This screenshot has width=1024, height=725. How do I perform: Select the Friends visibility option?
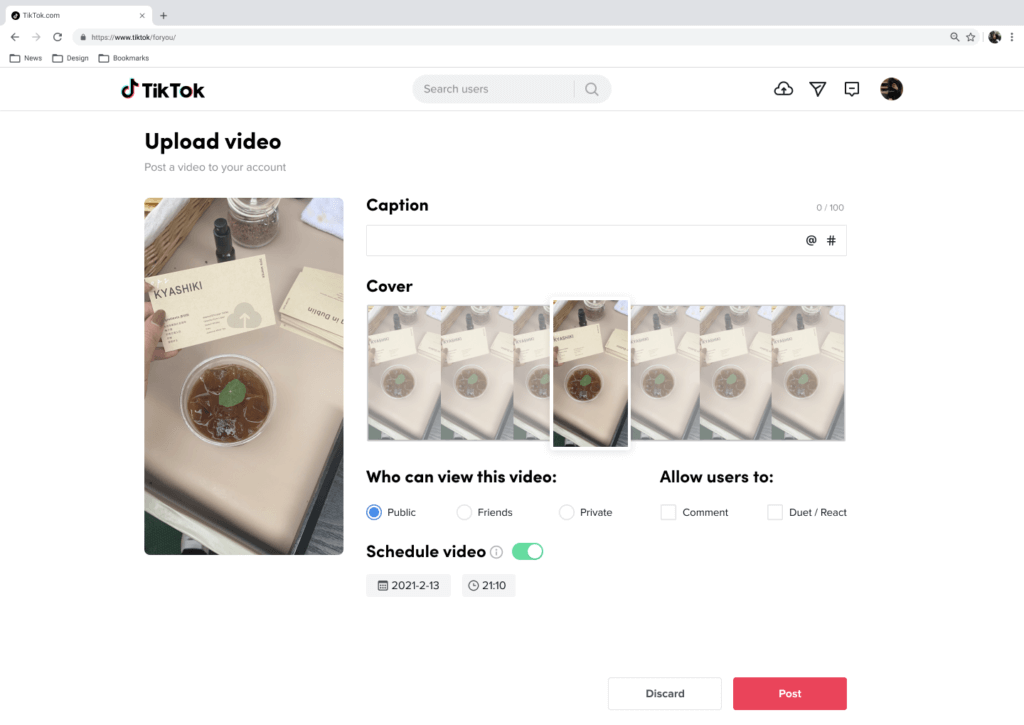tap(464, 512)
